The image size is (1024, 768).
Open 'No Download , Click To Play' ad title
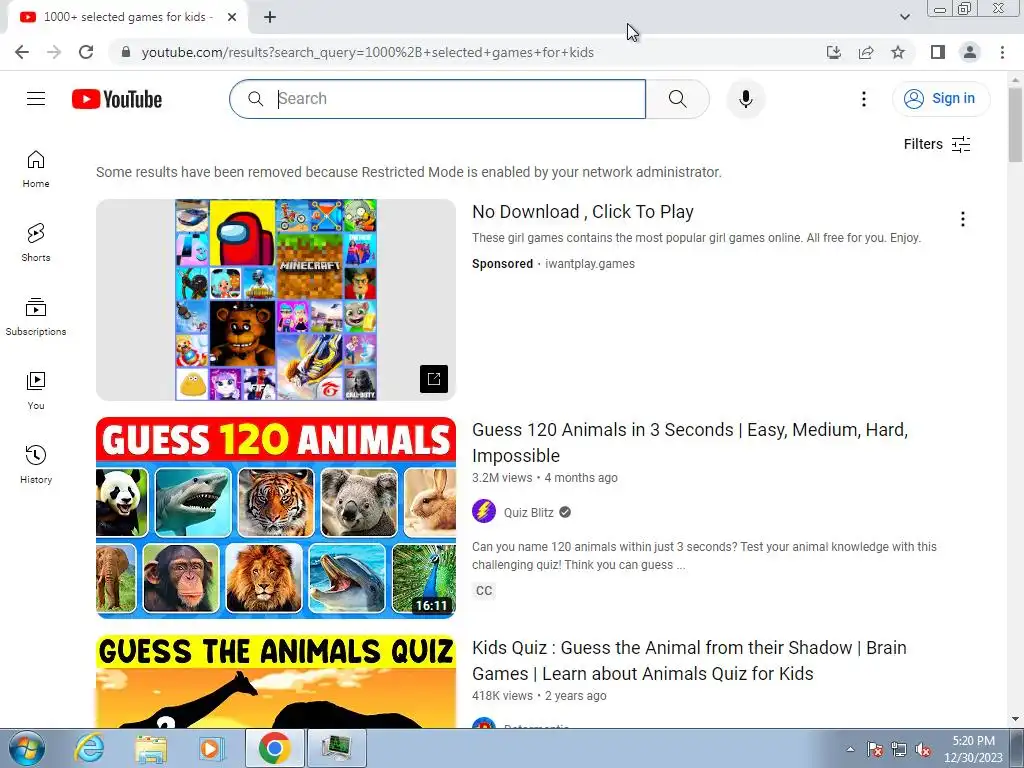tap(583, 212)
